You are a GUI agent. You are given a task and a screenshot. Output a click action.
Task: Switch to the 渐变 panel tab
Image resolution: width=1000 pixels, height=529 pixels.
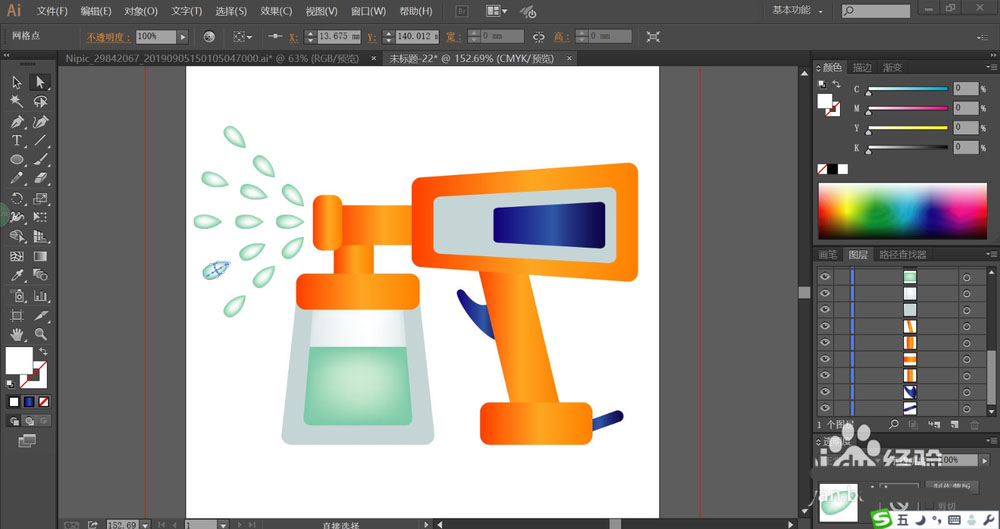tap(892, 68)
